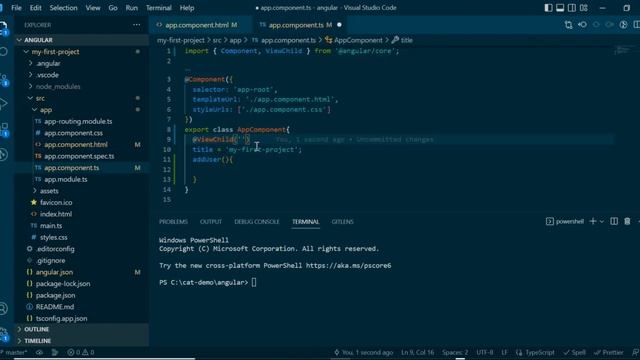Click the LF end-of-line status
This screenshot has width=640, height=360.
tap(504, 352)
